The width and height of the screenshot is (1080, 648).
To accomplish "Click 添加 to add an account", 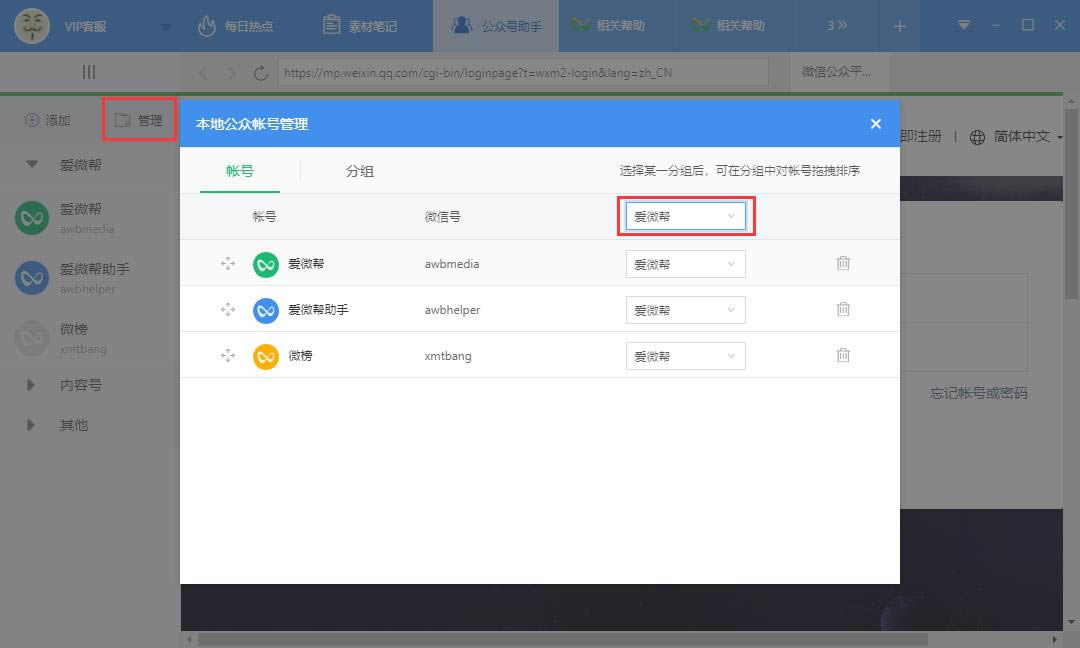I will 48,120.
